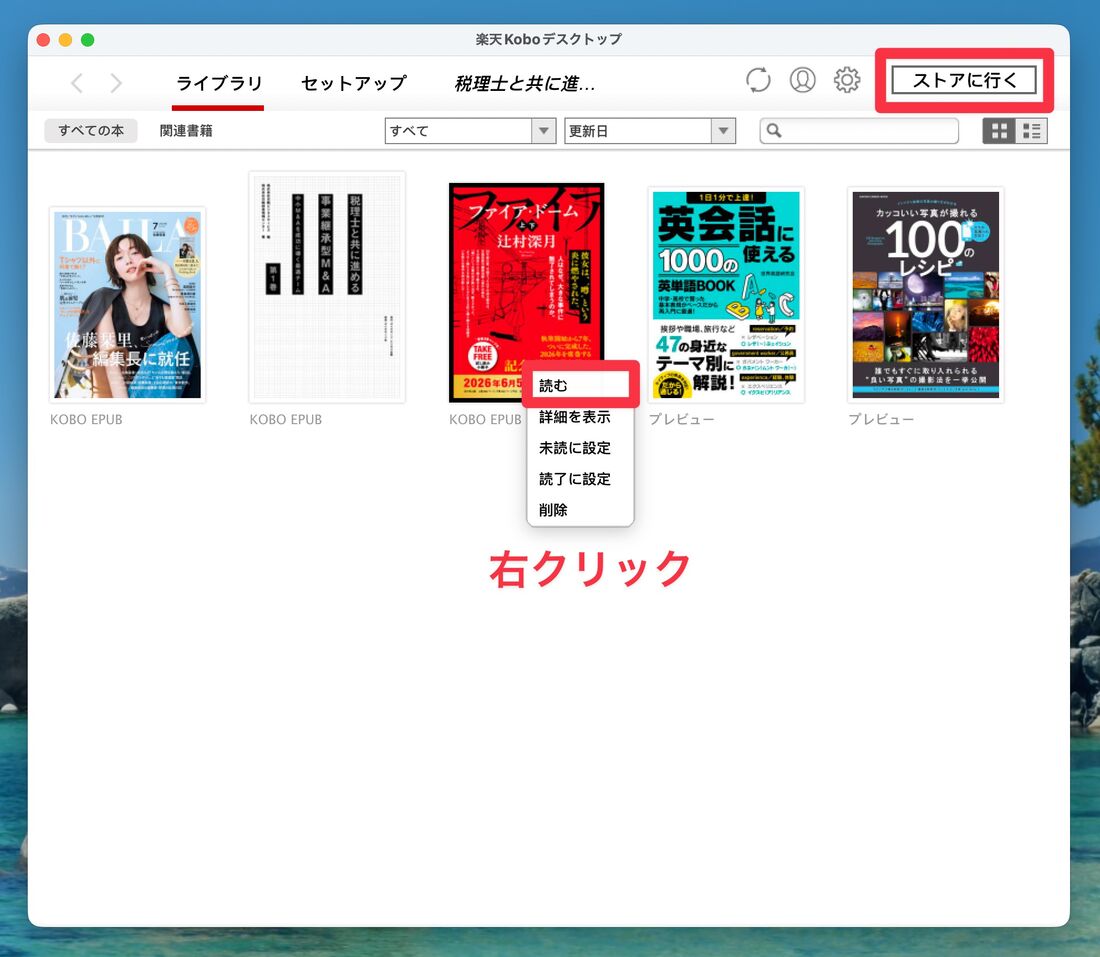
Task: Maximize window with the green button
Action: pos(88,40)
